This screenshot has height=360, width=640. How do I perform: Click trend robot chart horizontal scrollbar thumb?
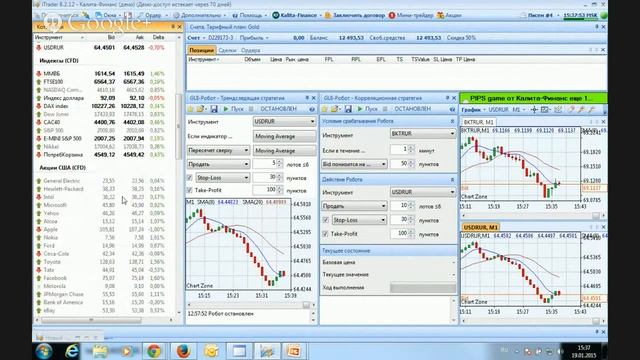point(306,305)
